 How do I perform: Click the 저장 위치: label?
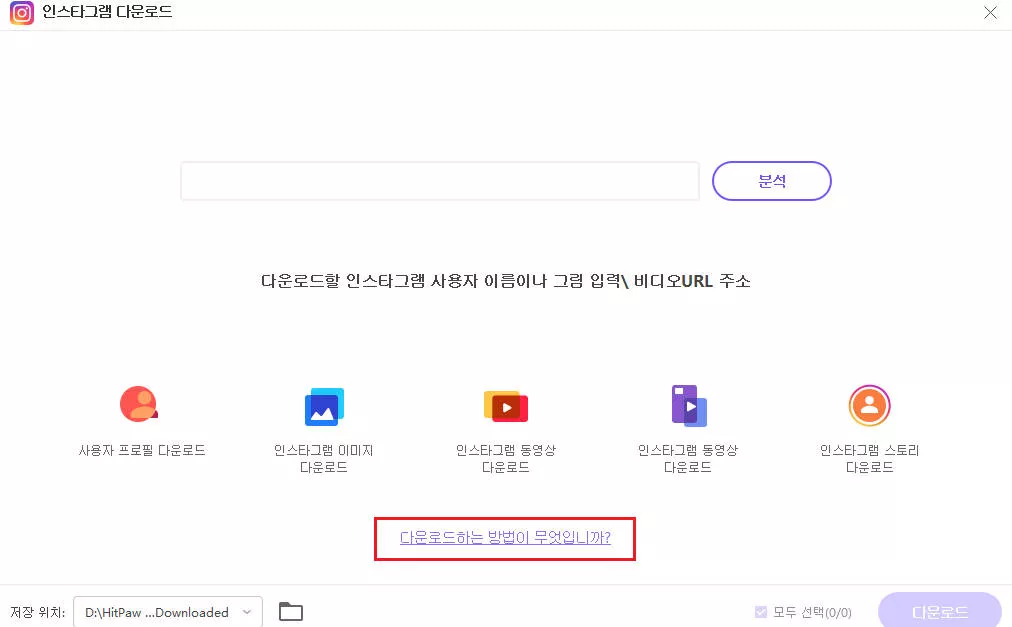point(37,612)
